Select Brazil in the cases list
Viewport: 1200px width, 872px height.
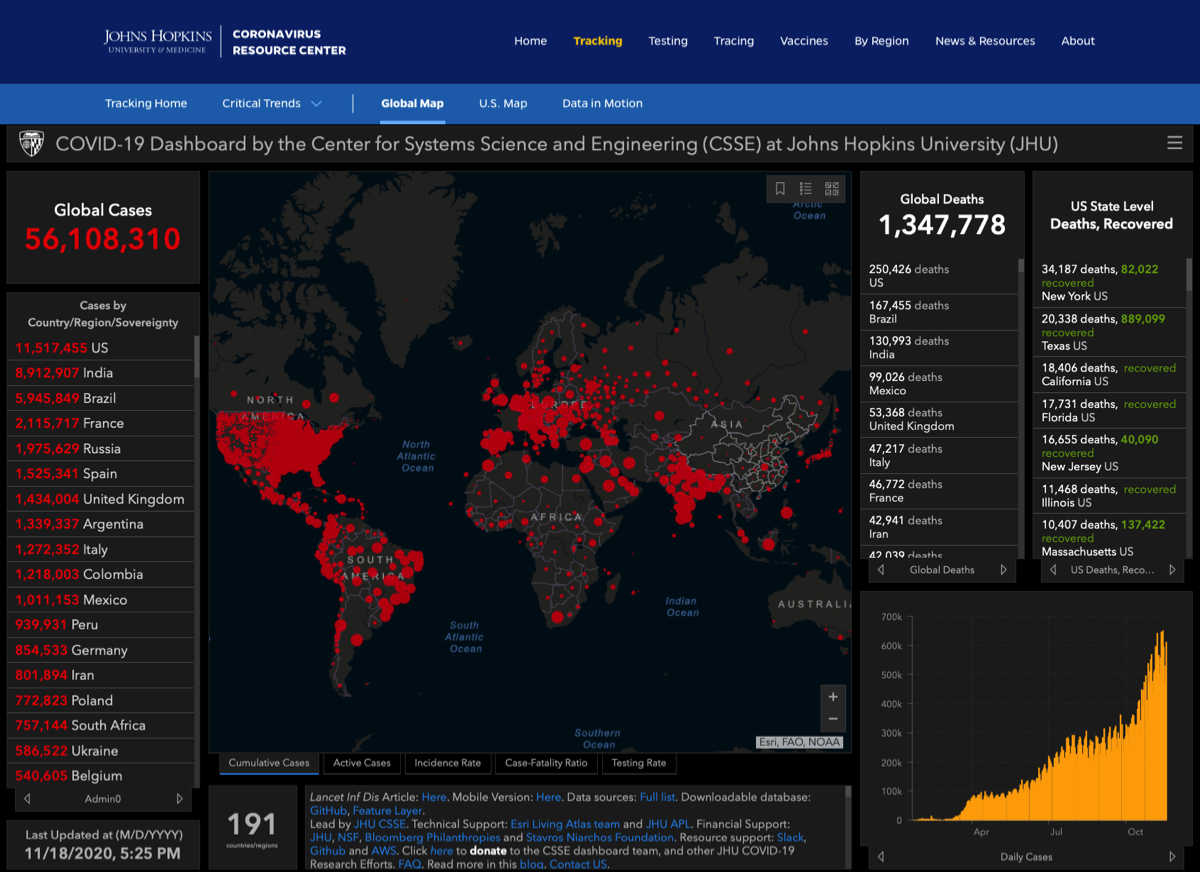tap(103, 398)
